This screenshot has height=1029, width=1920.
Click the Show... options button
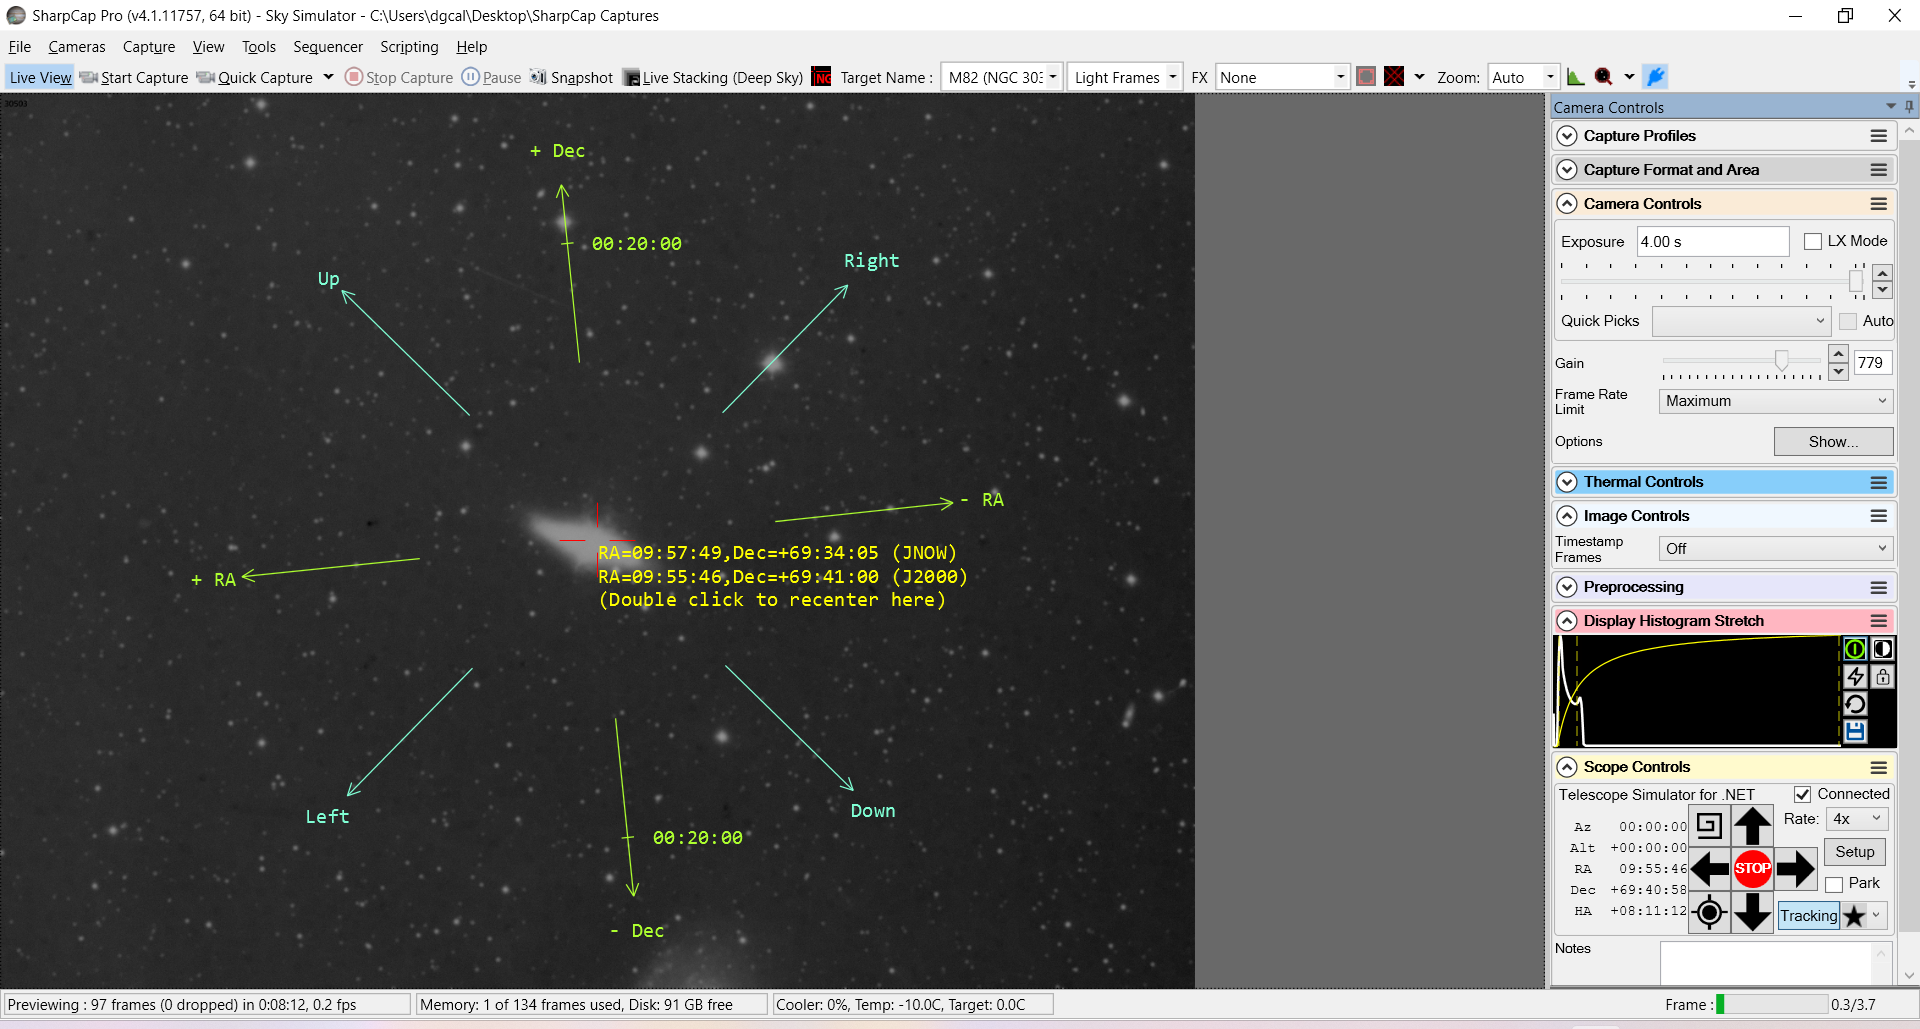[1833, 441]
